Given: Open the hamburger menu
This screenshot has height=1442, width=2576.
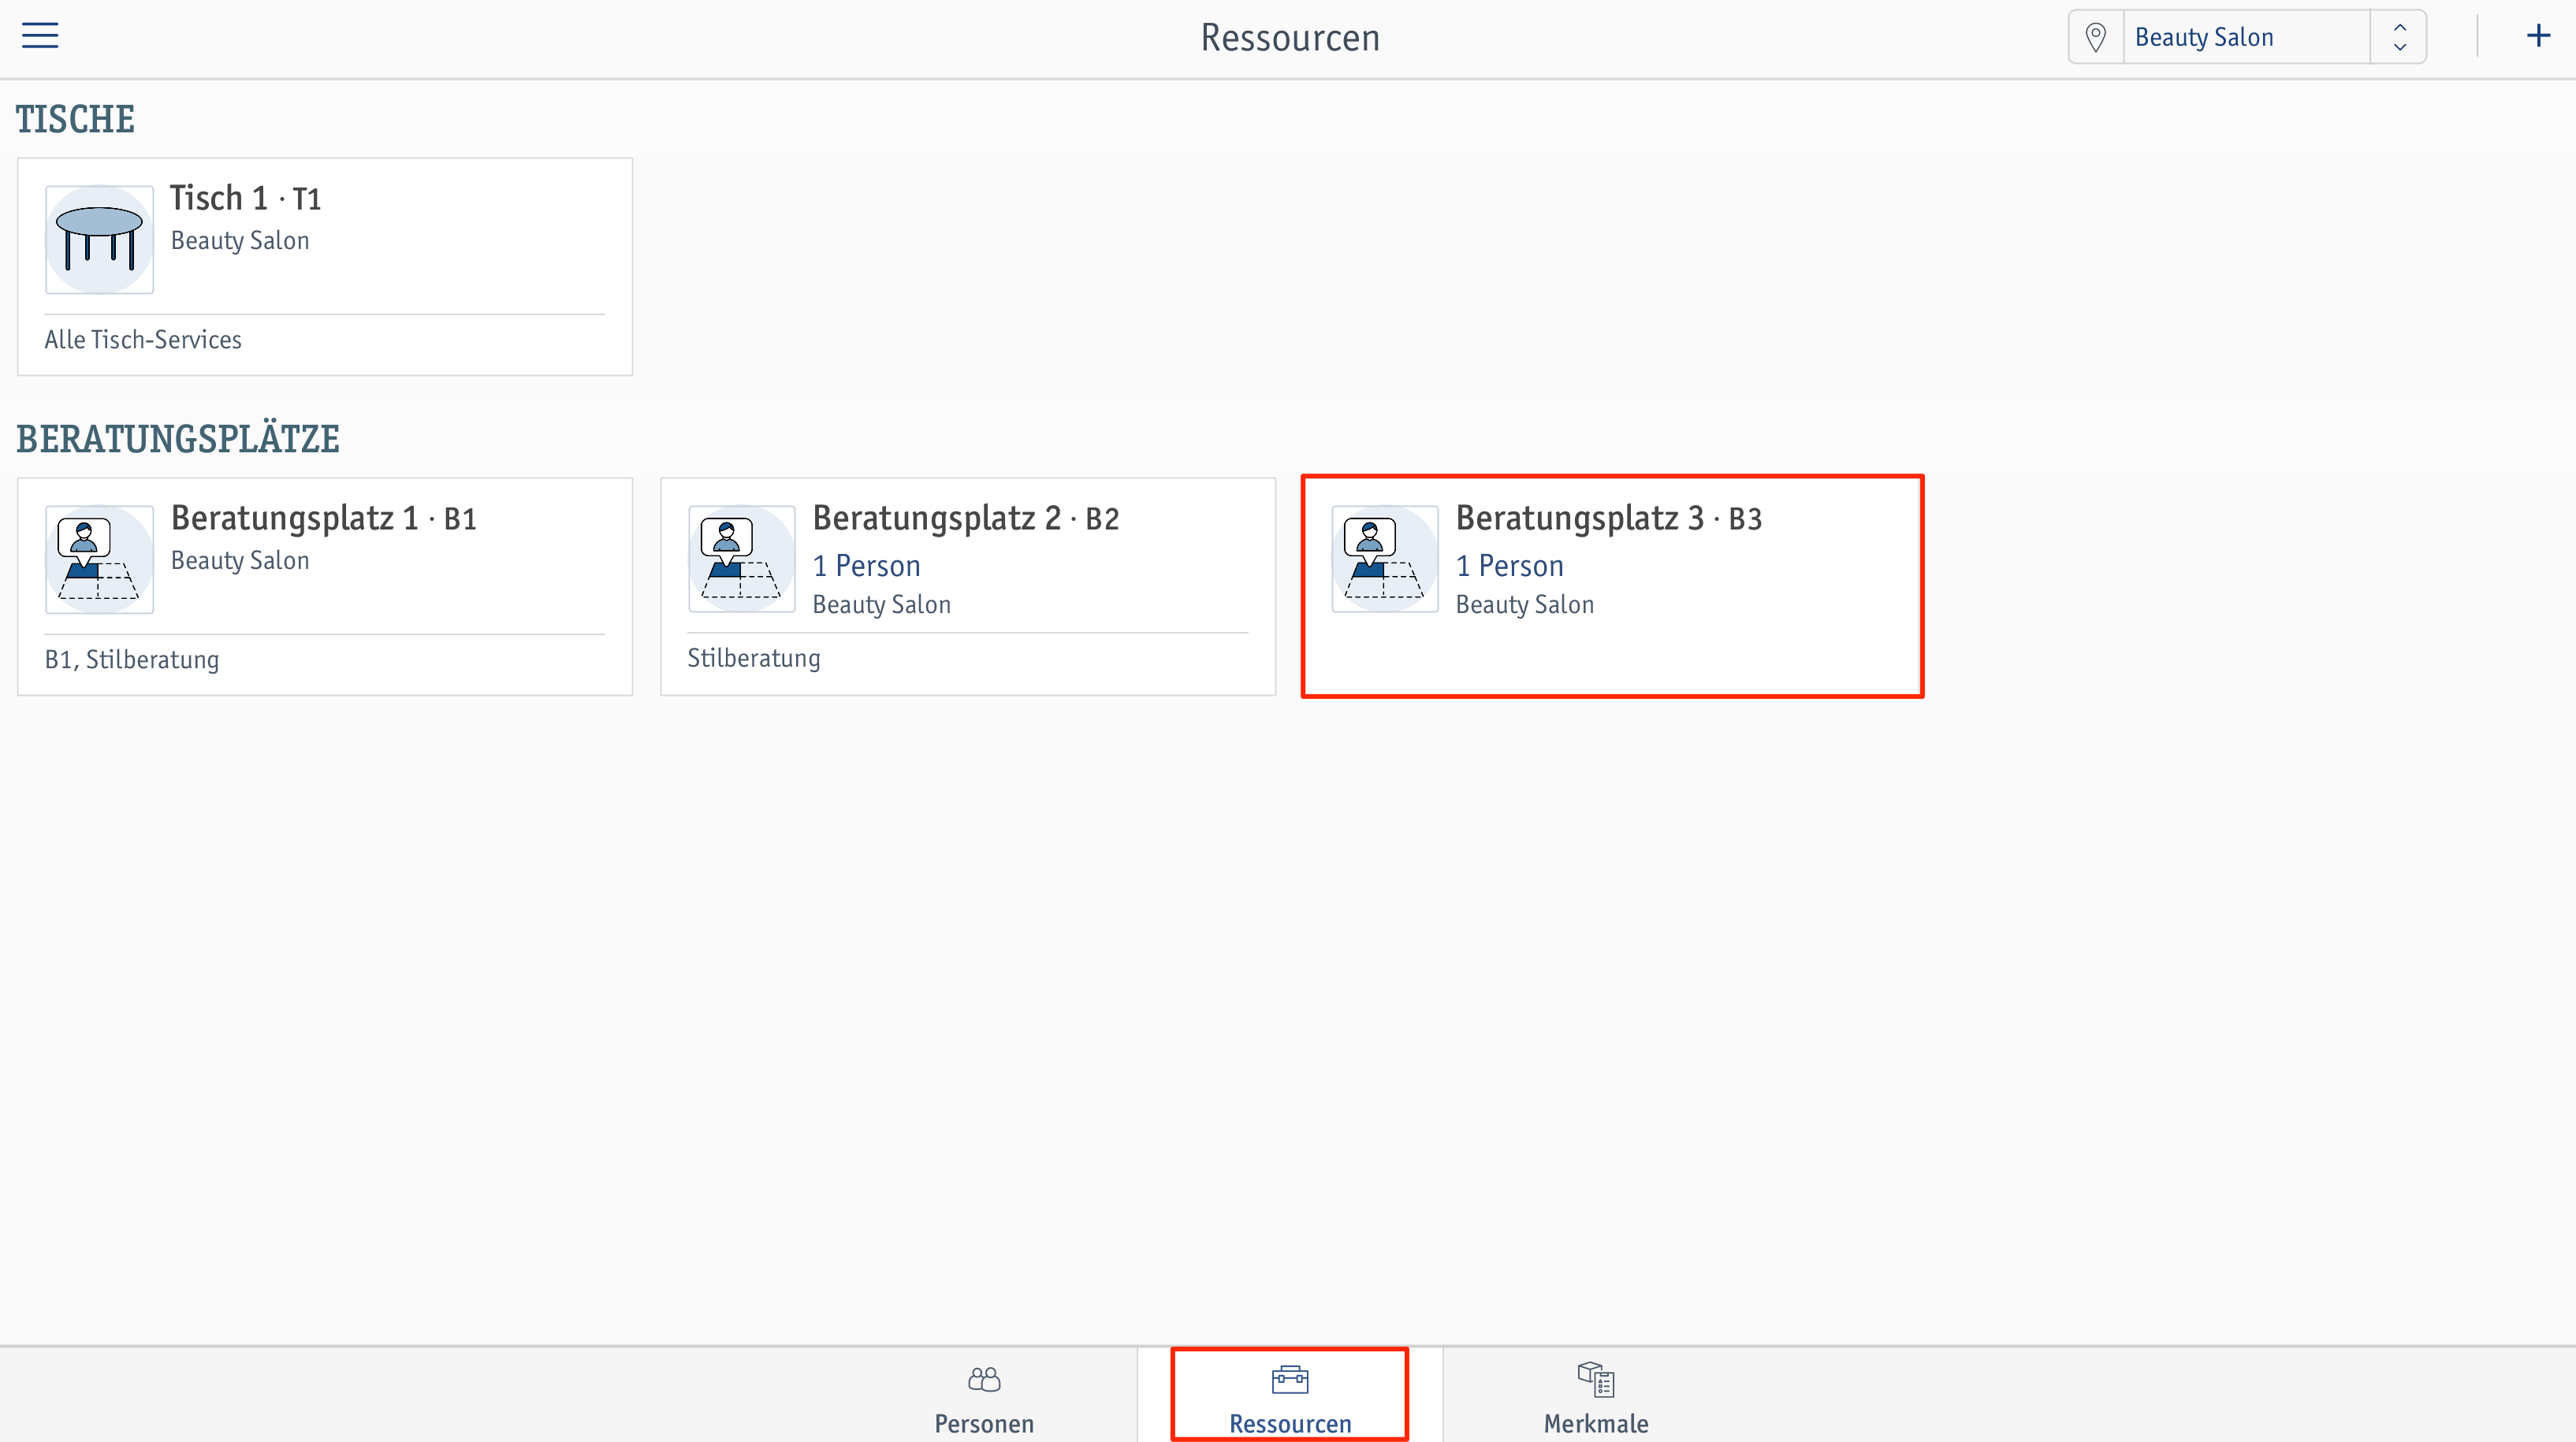Looking at the screenshot, I should (x=40, y=36).
